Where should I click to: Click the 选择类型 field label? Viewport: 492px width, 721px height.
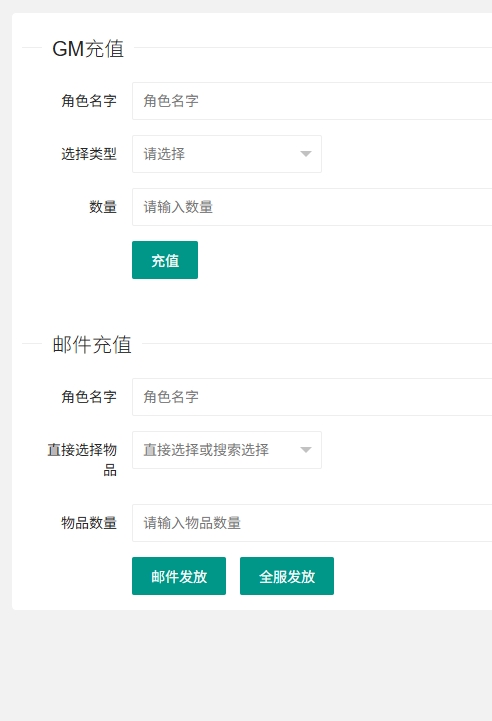coord(89,154)
